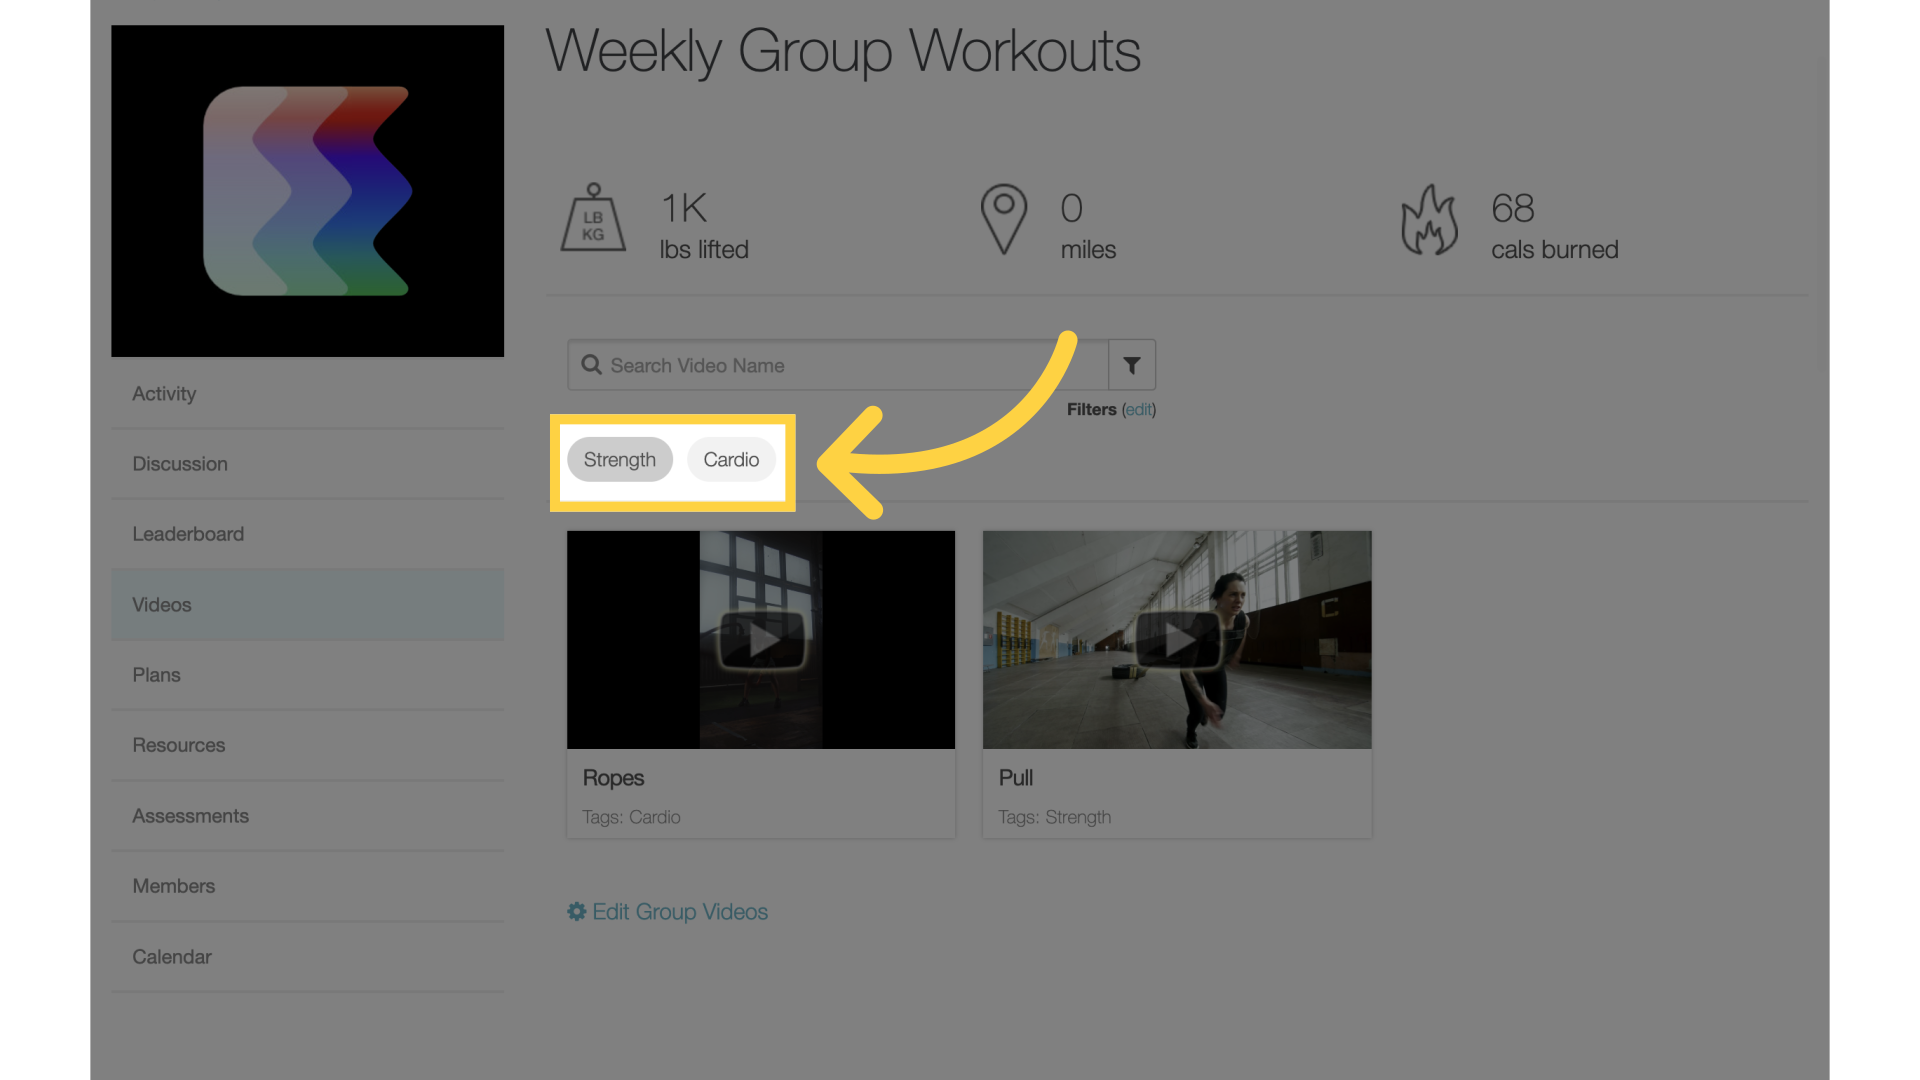This screenshot has width=1920, height=1080.
Task: Open the Leaderboard section
Action: (187, 534)
